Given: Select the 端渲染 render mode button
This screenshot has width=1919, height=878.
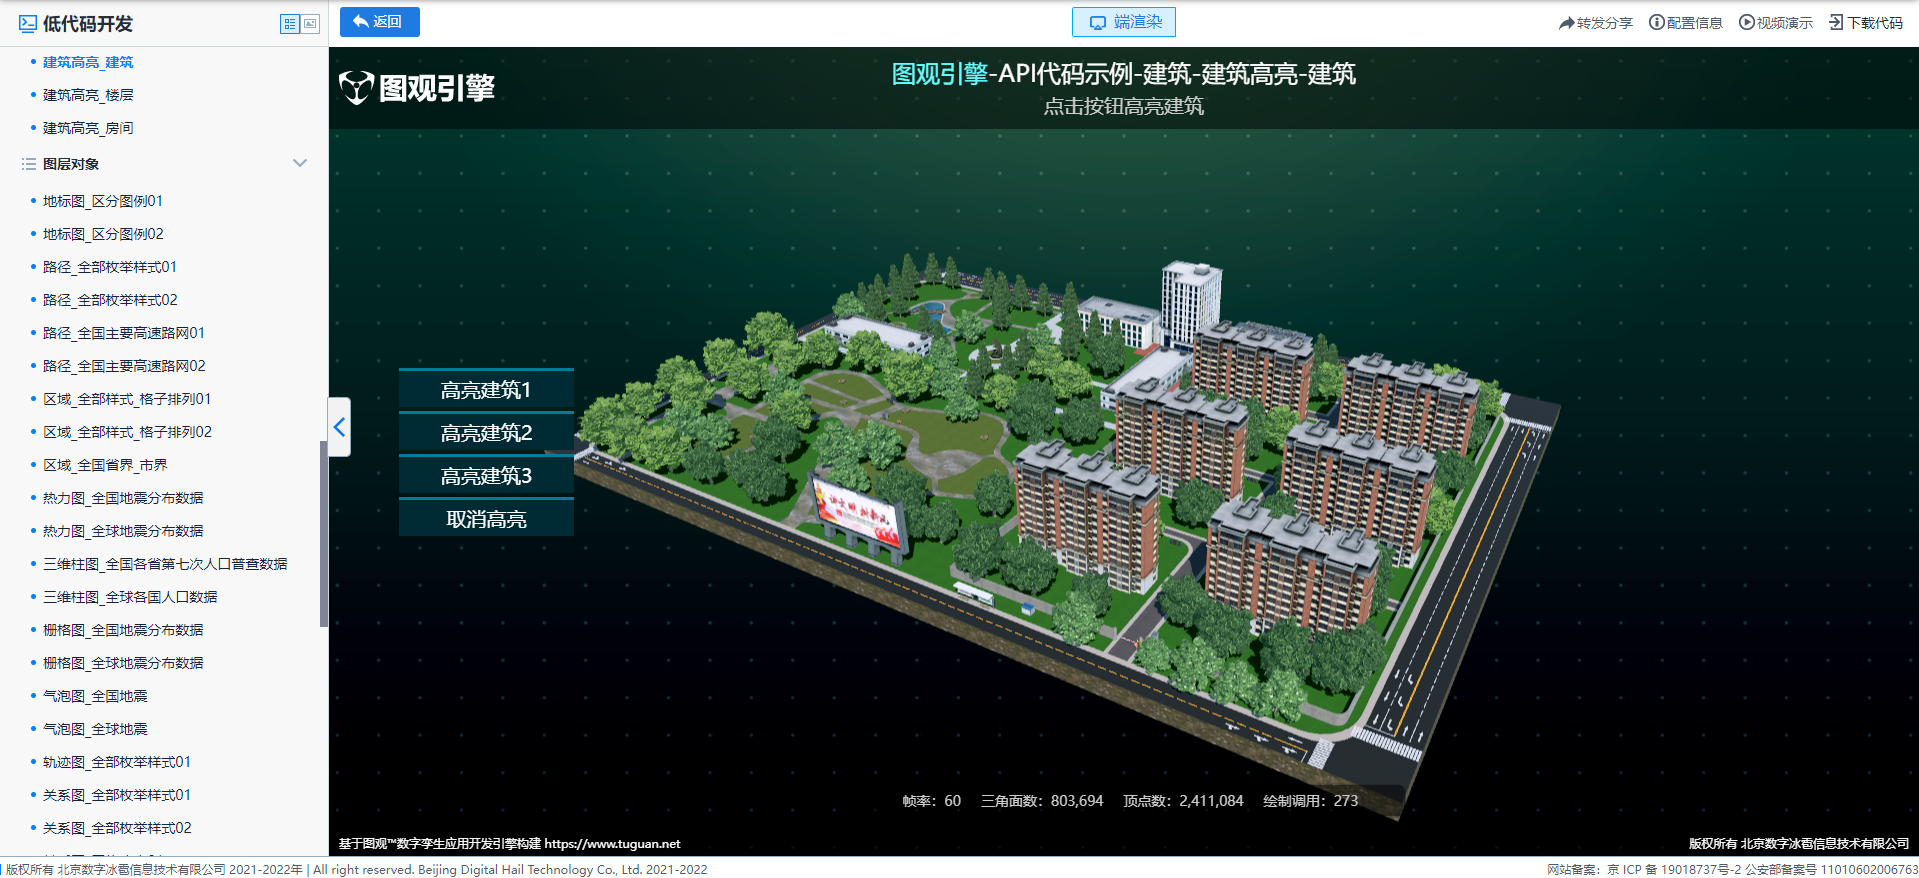Looking at the screenshot, I should click(1124, 22).
